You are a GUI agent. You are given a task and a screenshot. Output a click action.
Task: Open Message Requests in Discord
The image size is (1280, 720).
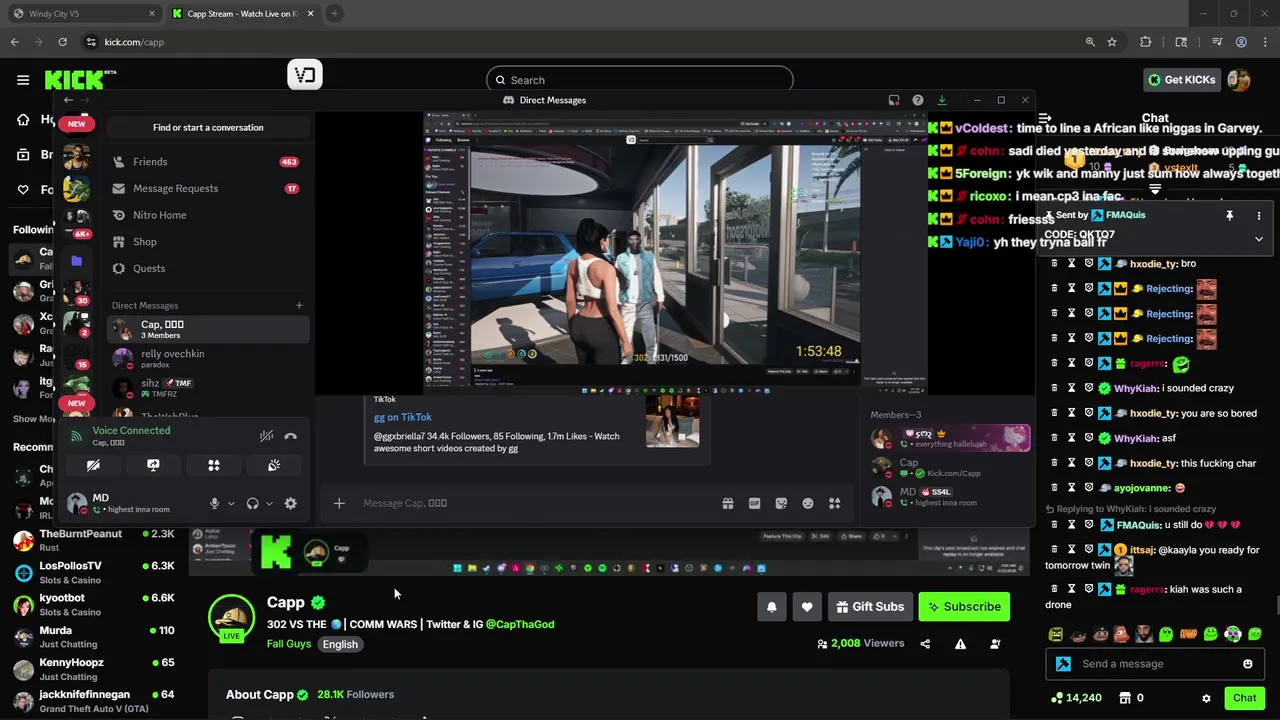(x=207, y=188)
